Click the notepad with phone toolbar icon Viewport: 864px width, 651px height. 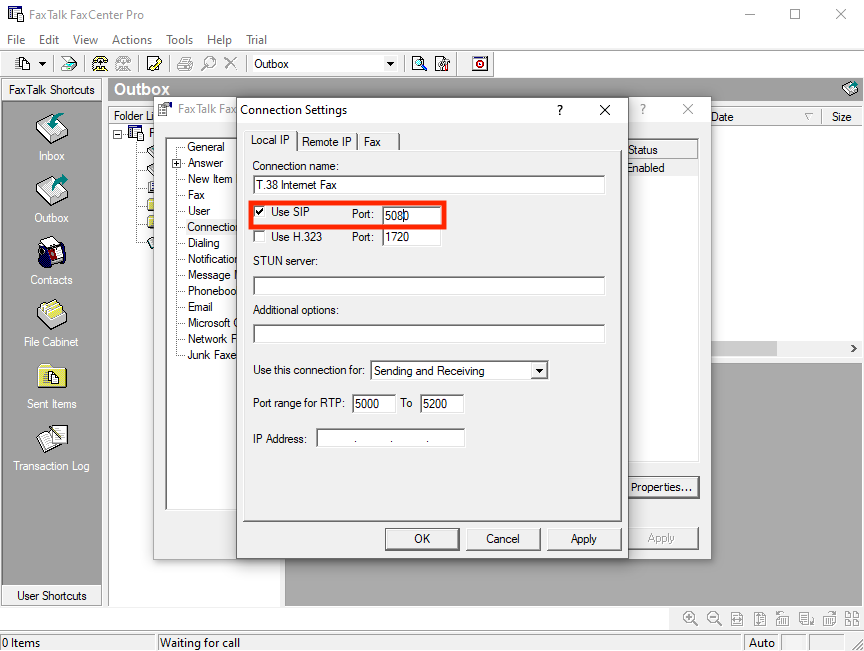(x=154, y=64)
